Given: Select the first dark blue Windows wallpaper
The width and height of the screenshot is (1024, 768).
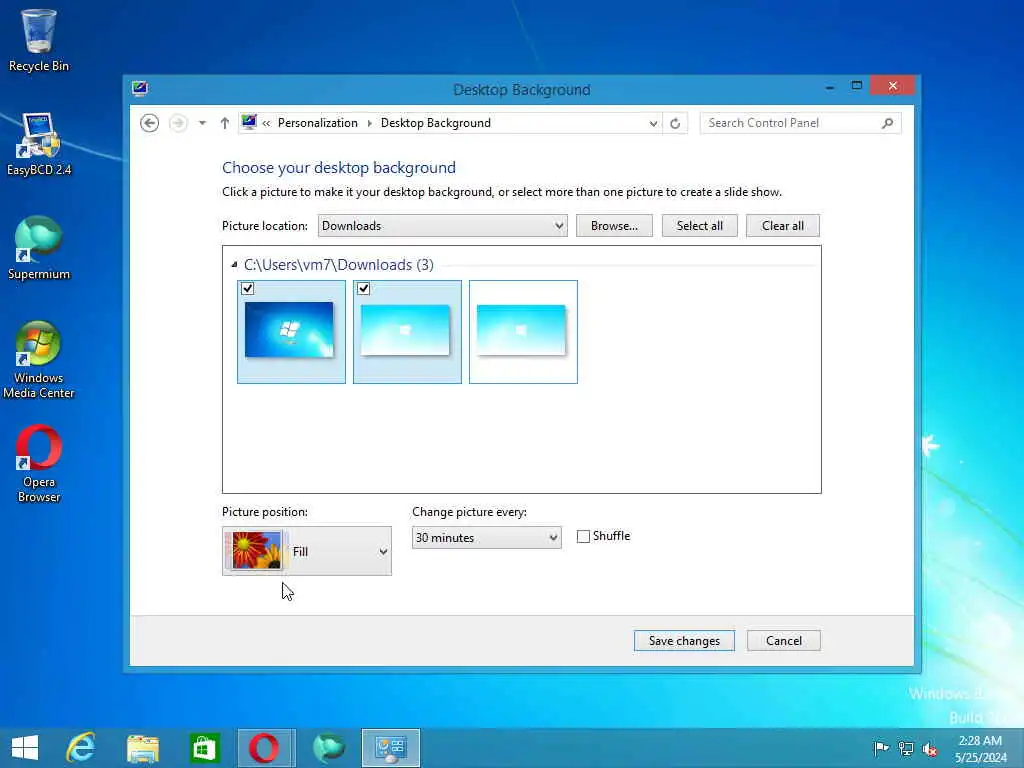Looking at the screenshot, I should [x=289, y=330].
